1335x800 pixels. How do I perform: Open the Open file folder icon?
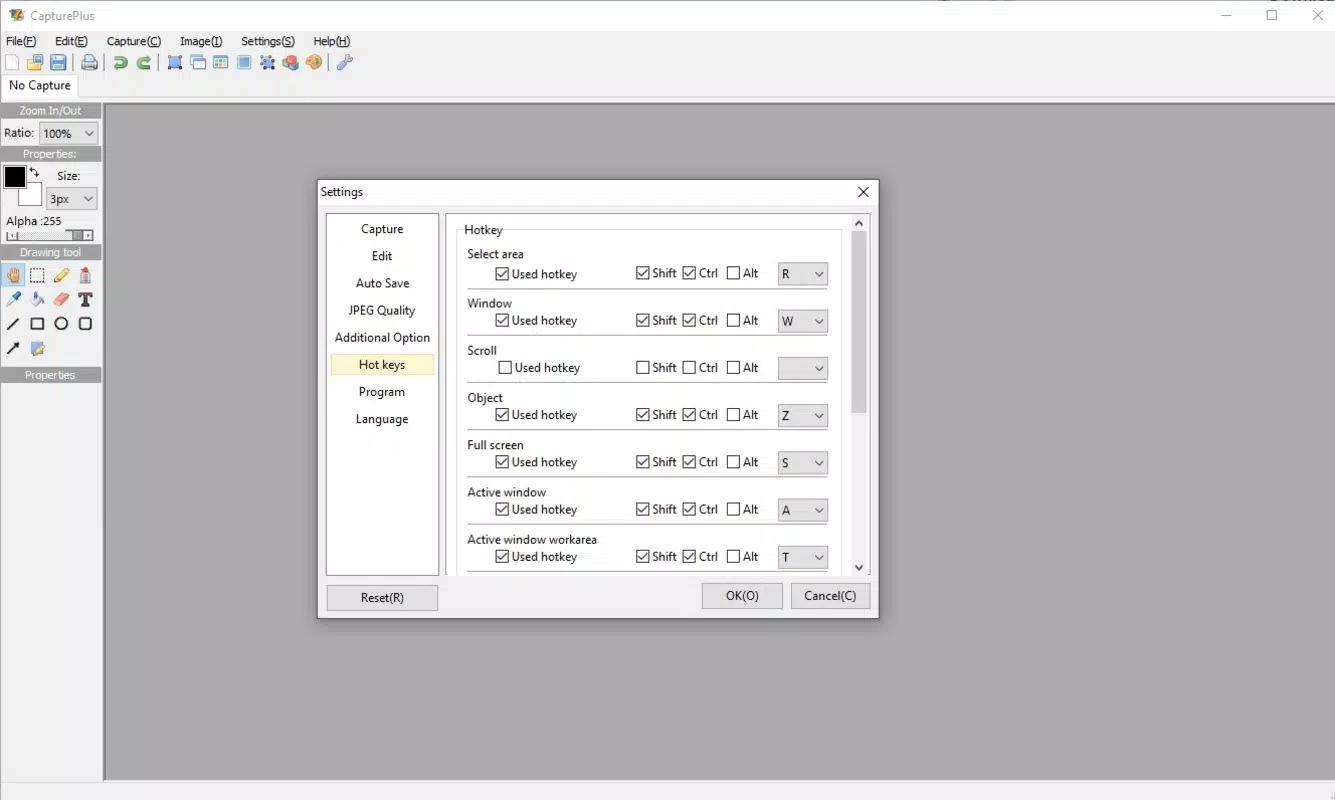(x=35, y=63)
